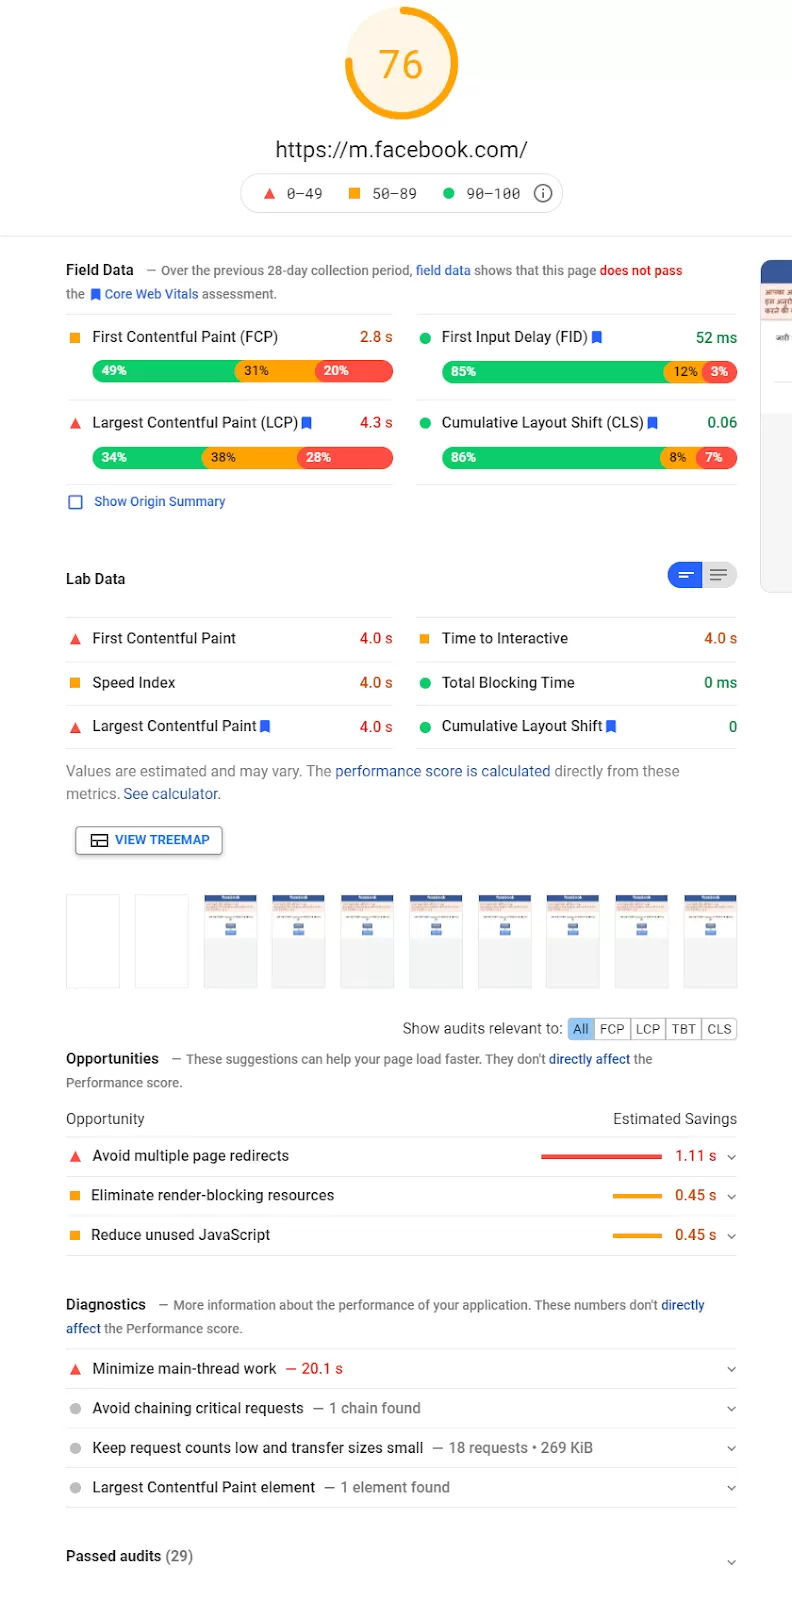The image size is (792, 1600).
Task: Click the FCP distribution bar showing 49 percent
Action: [130, 371]
